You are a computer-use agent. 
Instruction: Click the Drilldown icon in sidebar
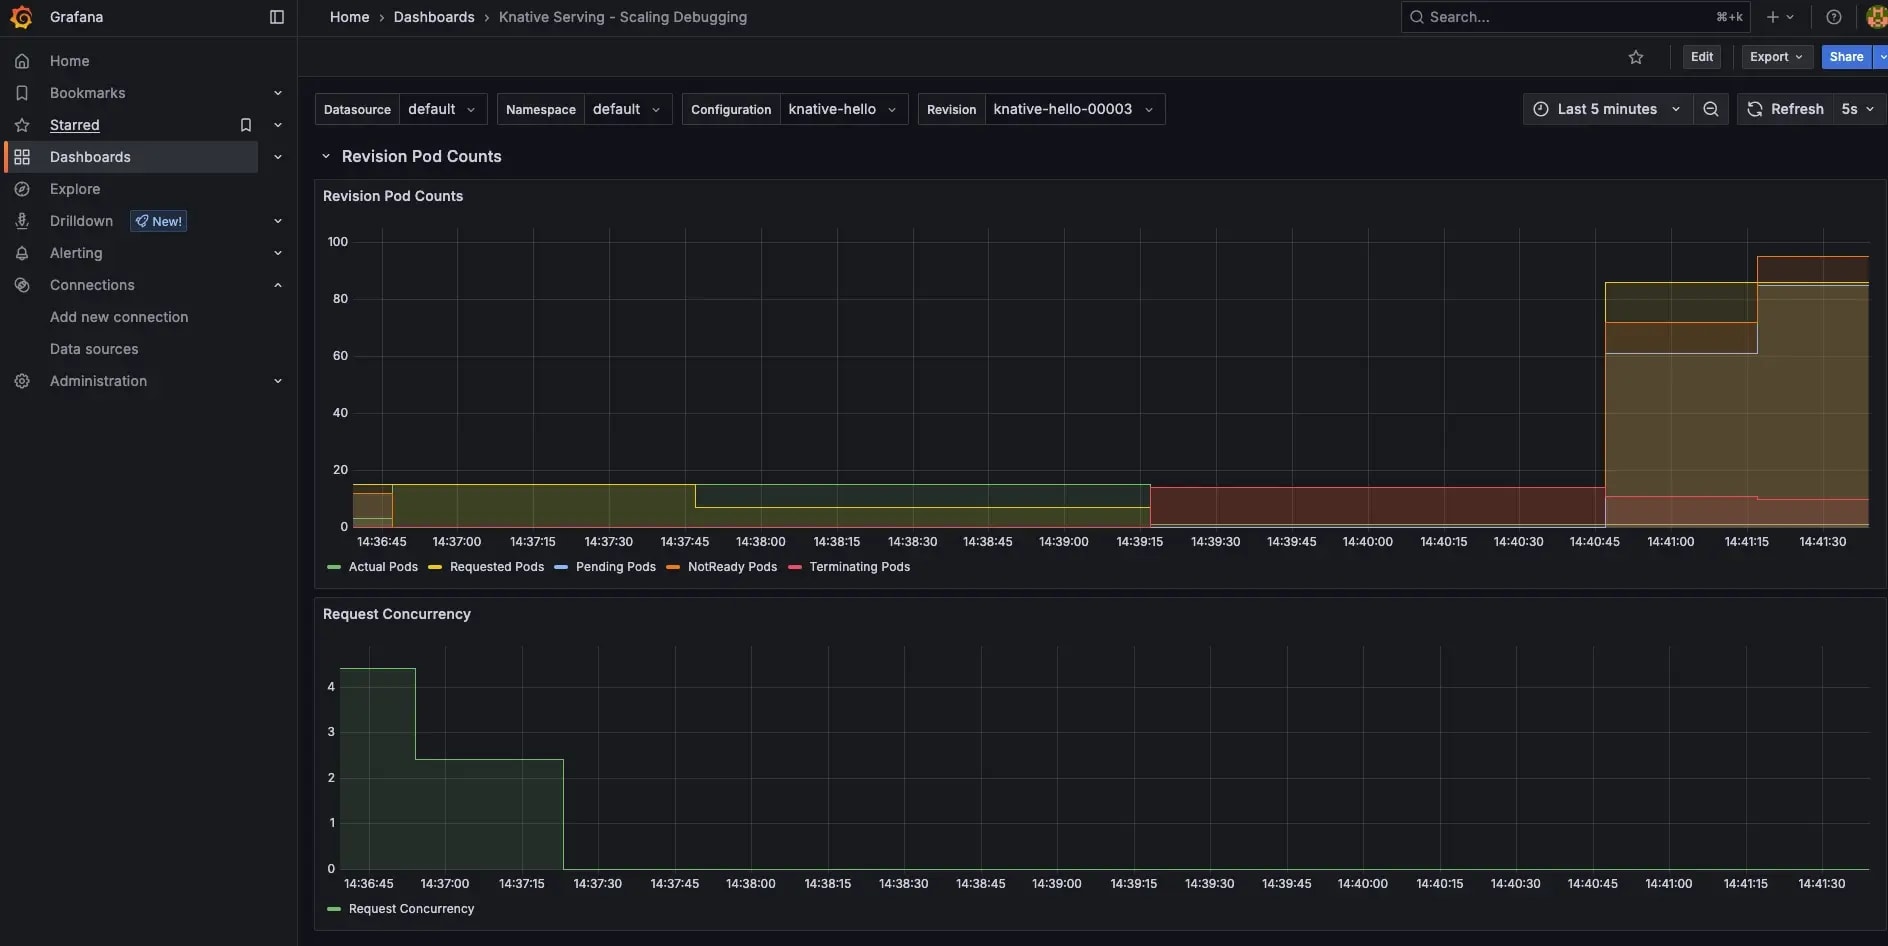coord(22,221)
